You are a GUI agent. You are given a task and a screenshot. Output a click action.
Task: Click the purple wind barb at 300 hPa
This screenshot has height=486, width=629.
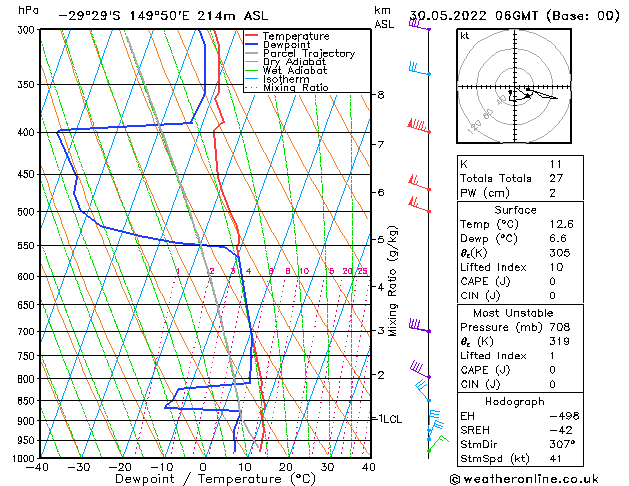419,25
